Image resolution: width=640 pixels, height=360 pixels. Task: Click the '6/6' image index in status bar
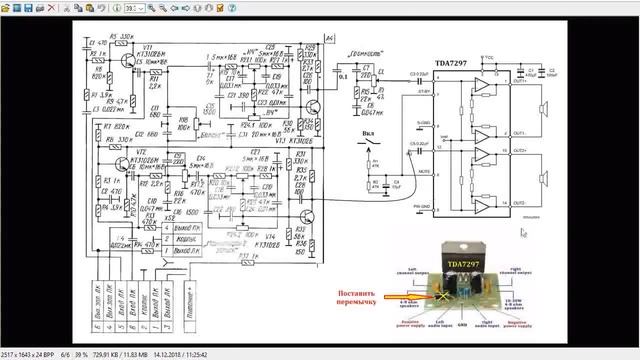coord(65,355)
